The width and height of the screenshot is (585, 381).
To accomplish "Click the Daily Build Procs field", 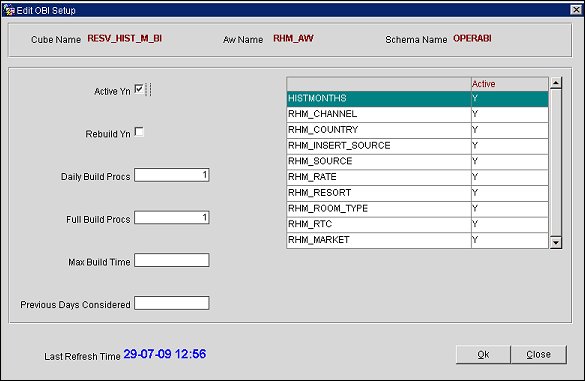I will 172,175.
